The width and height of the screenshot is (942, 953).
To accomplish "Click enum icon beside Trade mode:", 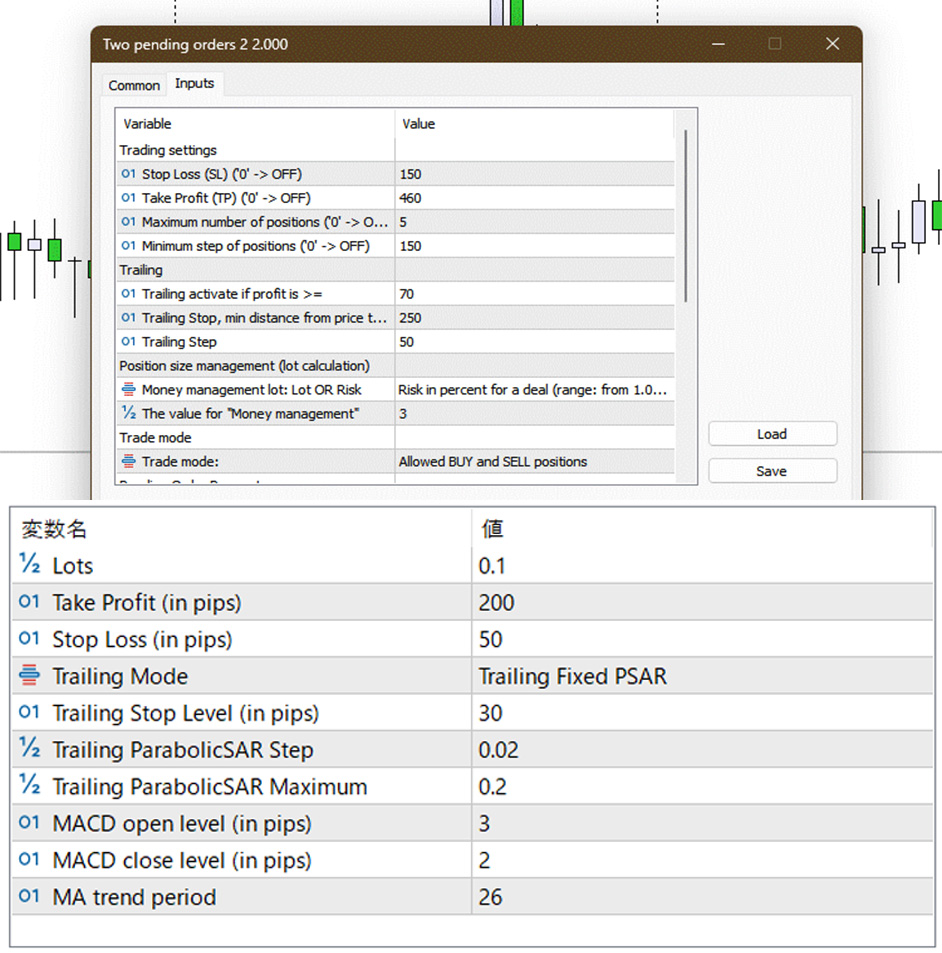I will (x=128, y=461).
